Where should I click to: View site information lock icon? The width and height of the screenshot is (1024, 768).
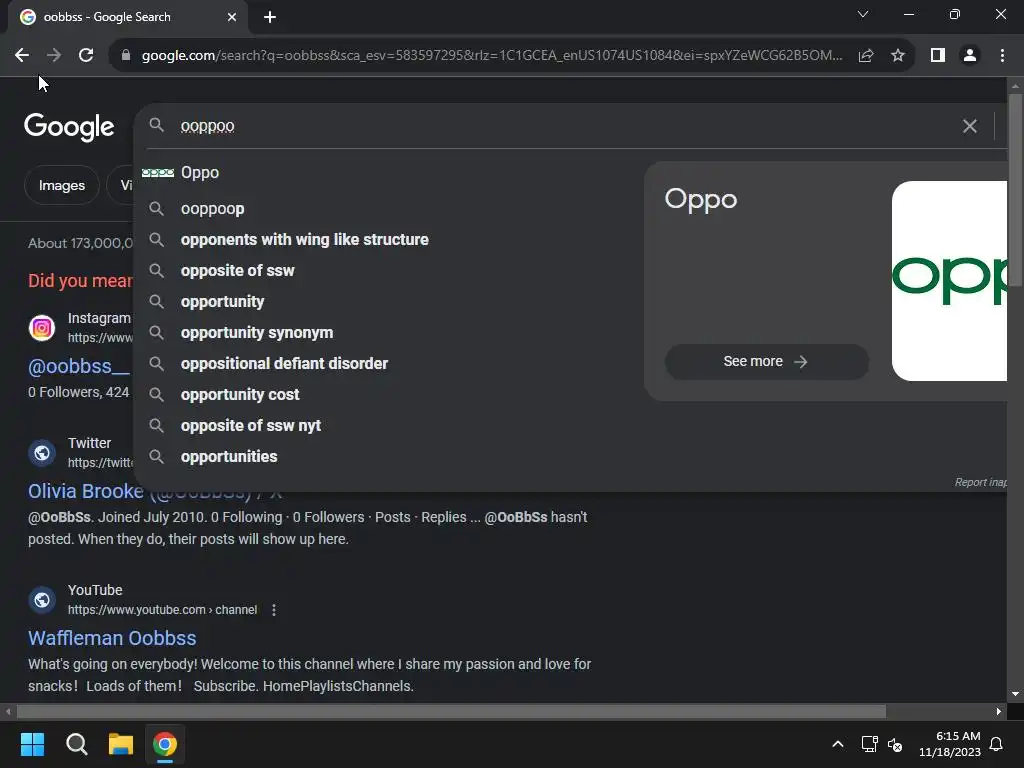click(126, 56)
